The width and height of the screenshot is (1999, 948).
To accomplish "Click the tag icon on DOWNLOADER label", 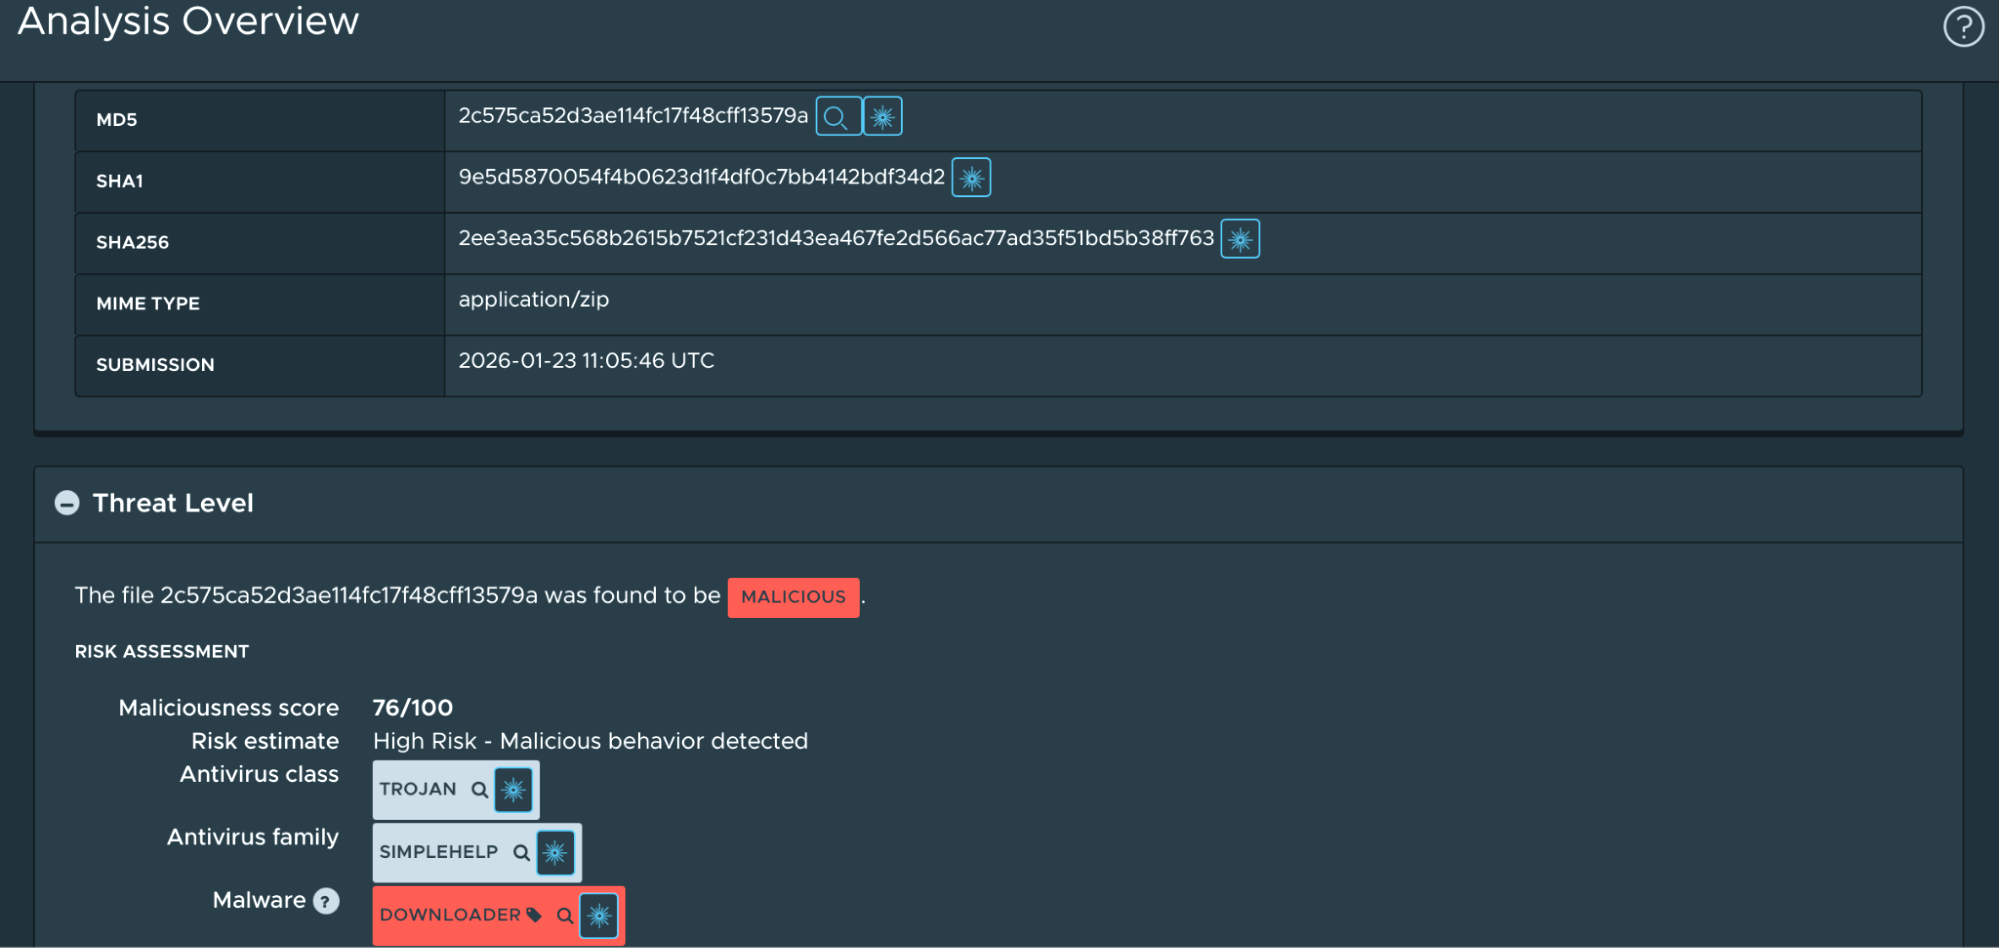I will pyautogui.click(x=534, y=915).
